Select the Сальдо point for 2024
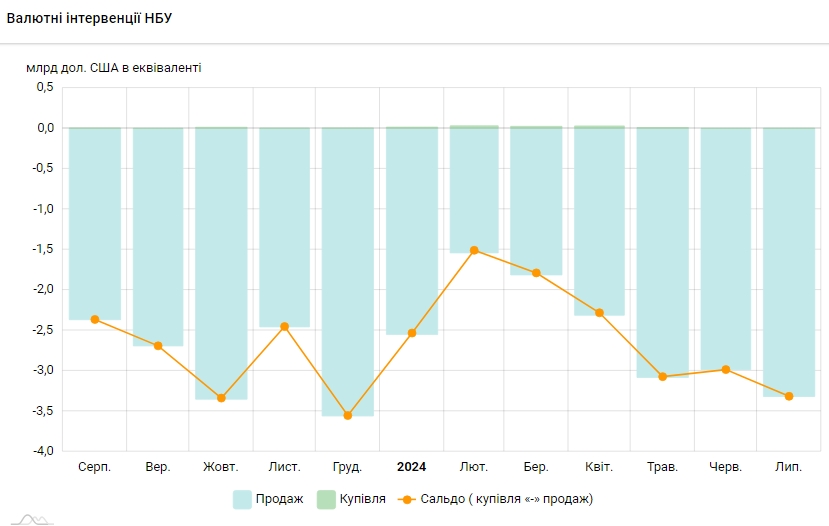The width and height of the screenshot is (829, 526). (411, 333)
